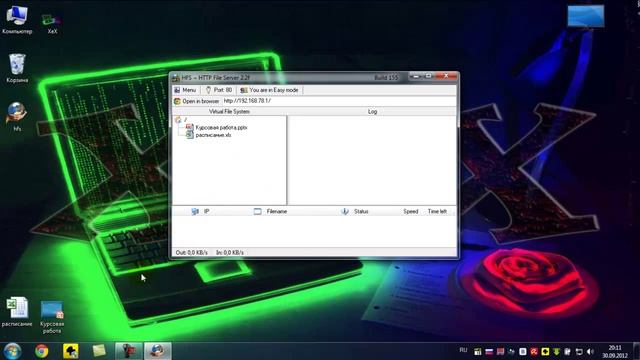Open the XeX desktop icon

[x=52, y=24]
